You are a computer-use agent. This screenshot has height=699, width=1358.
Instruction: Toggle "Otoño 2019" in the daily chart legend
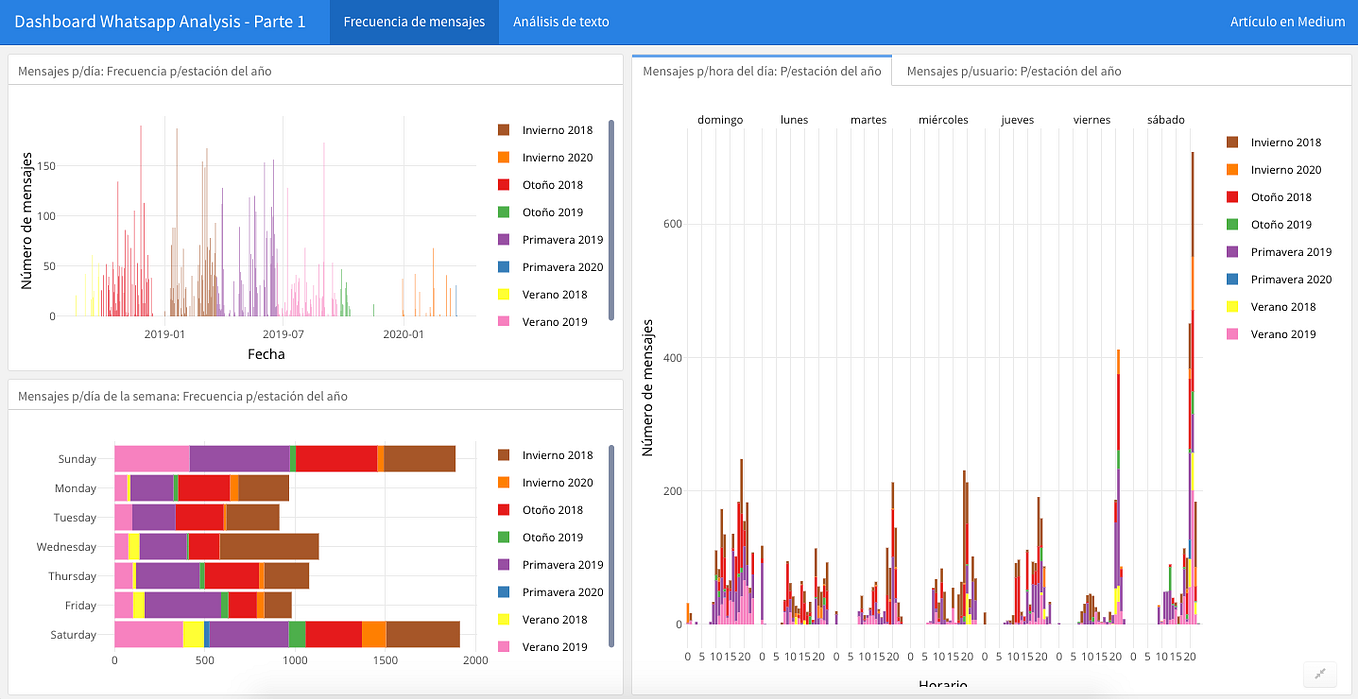click(554, 211)
